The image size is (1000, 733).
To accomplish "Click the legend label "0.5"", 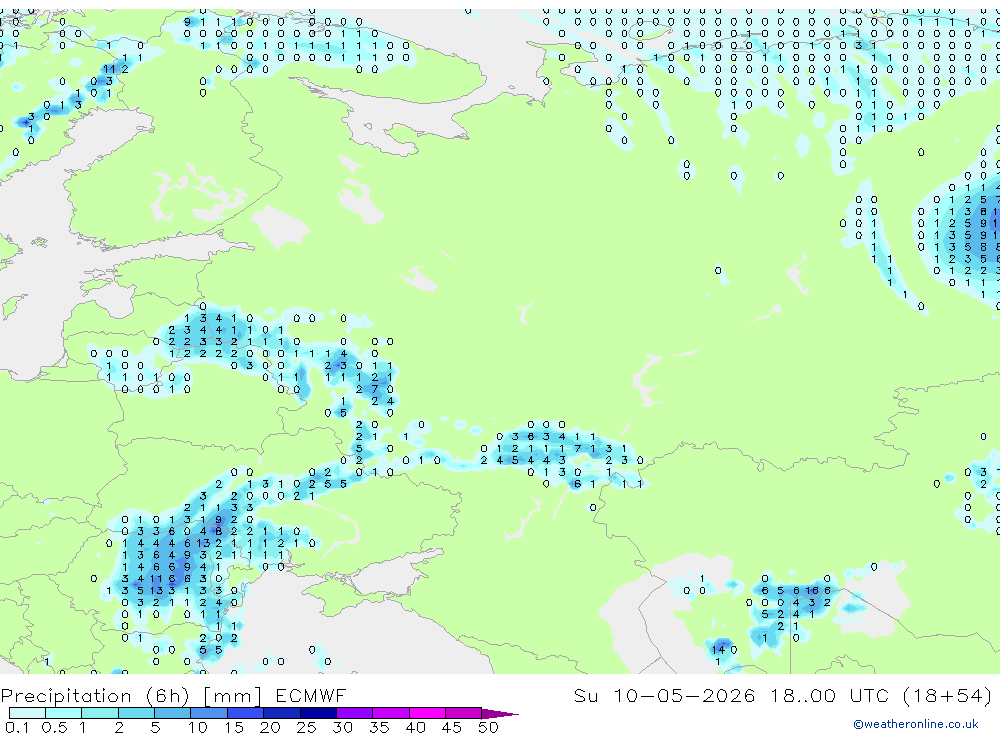I will coord(54,727).
